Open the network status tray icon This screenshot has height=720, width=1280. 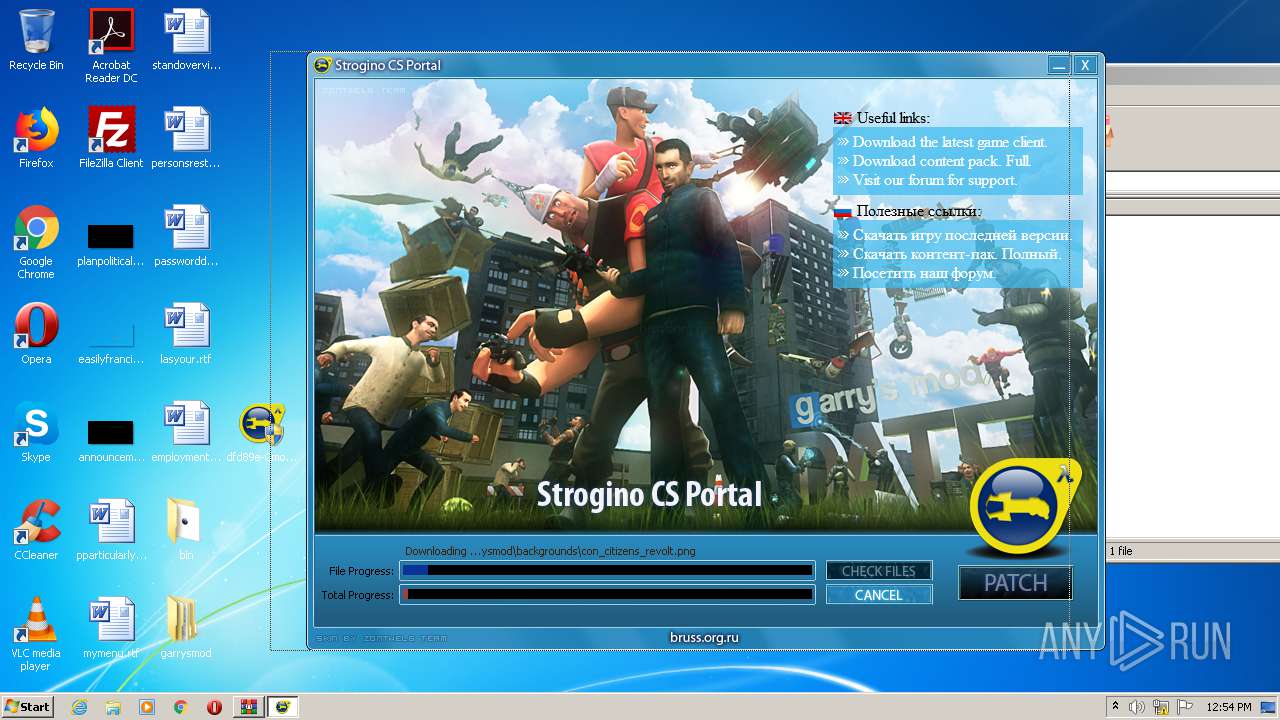(1162, 707)
